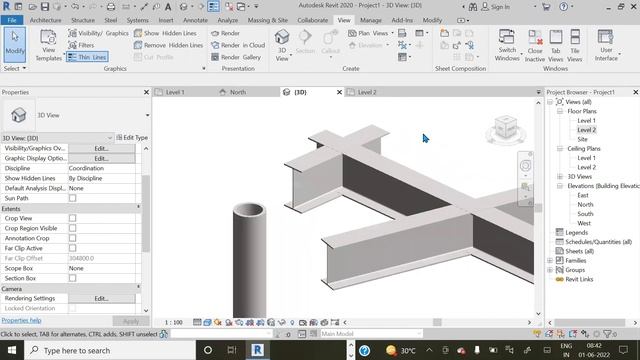Click Tile Views tool
The width and height of the screenshot is (640, 360).
(575, 46)
